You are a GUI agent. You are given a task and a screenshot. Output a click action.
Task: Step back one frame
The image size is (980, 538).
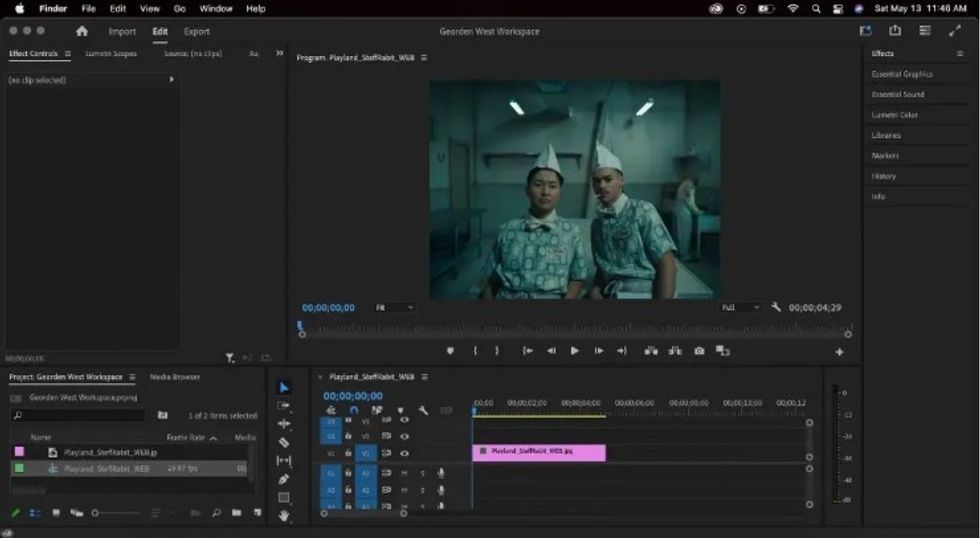tap(551, 351)
